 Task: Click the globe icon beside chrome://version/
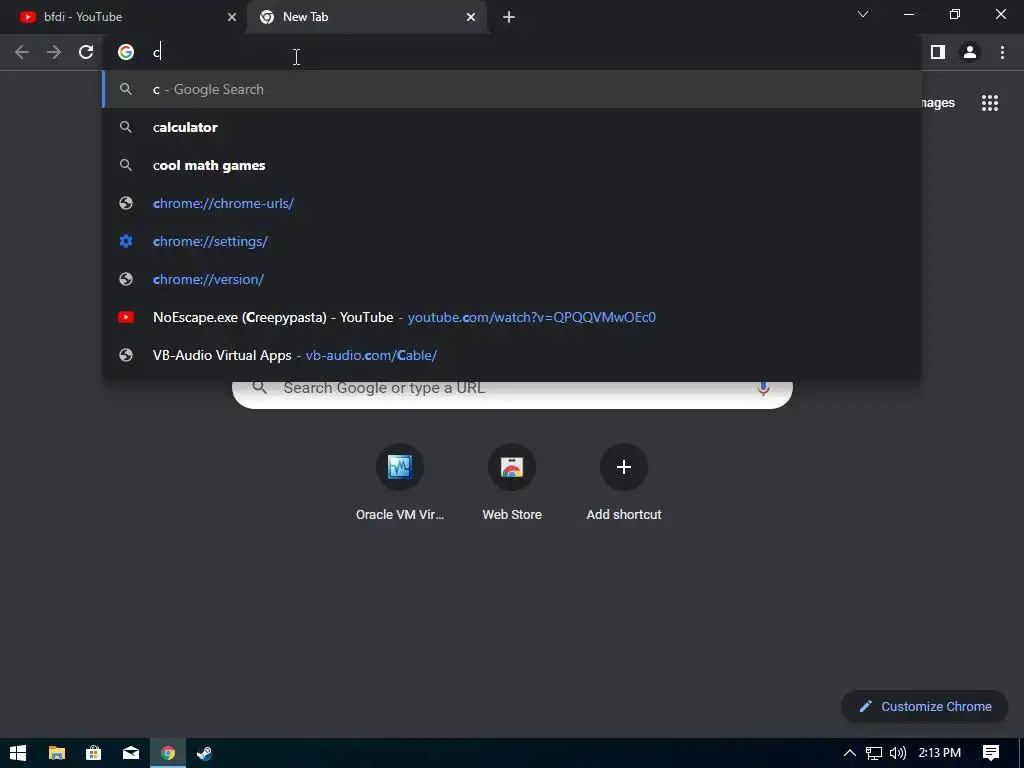(x=126, y=279)
